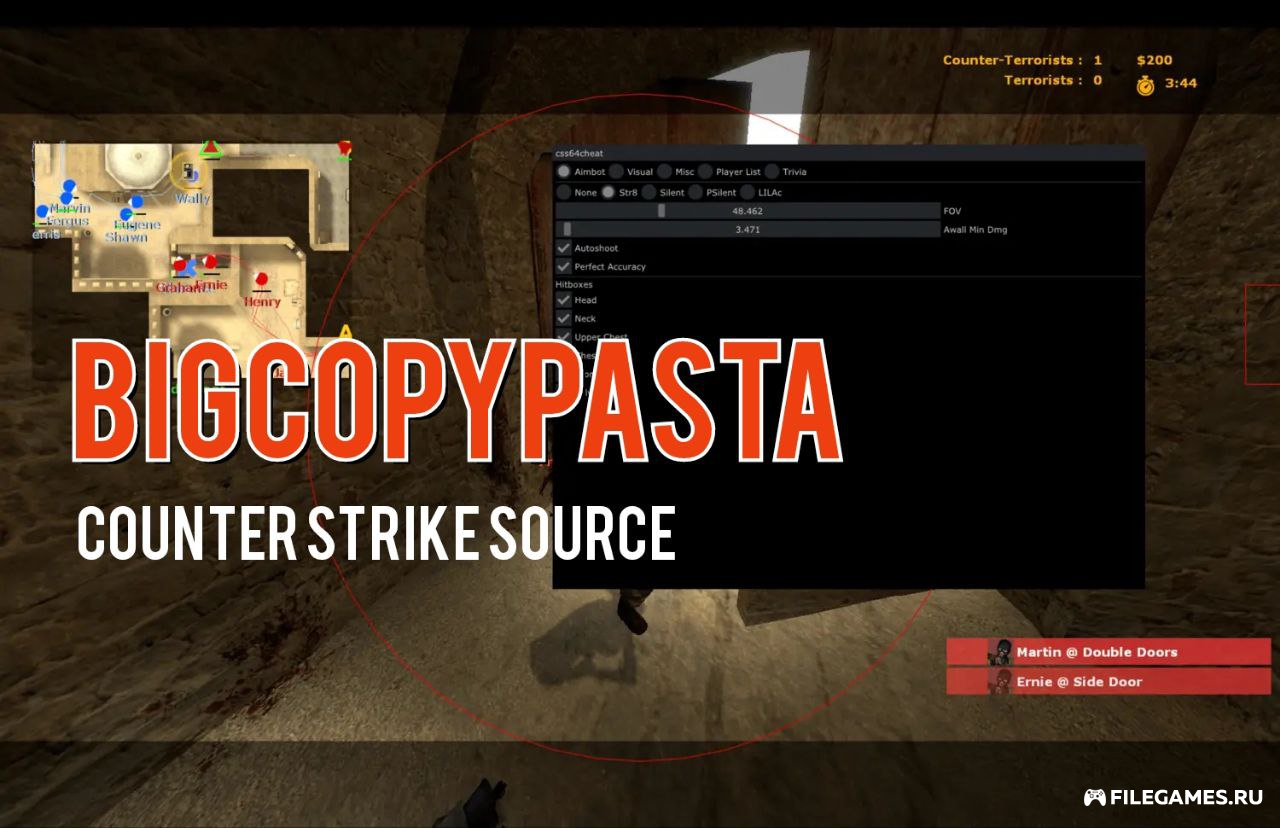Disable the Autoshoot checkbox

click(x=564, y=248)
